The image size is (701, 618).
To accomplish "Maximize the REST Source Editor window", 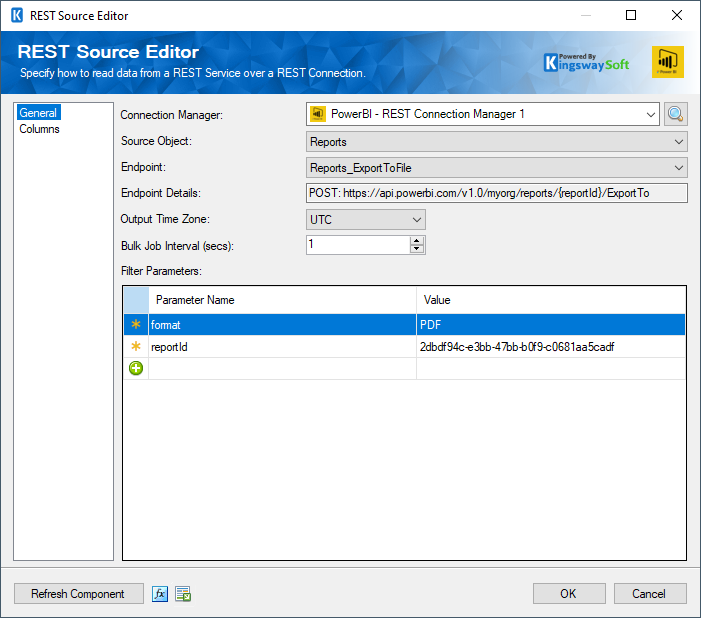I will pos(631,15).
